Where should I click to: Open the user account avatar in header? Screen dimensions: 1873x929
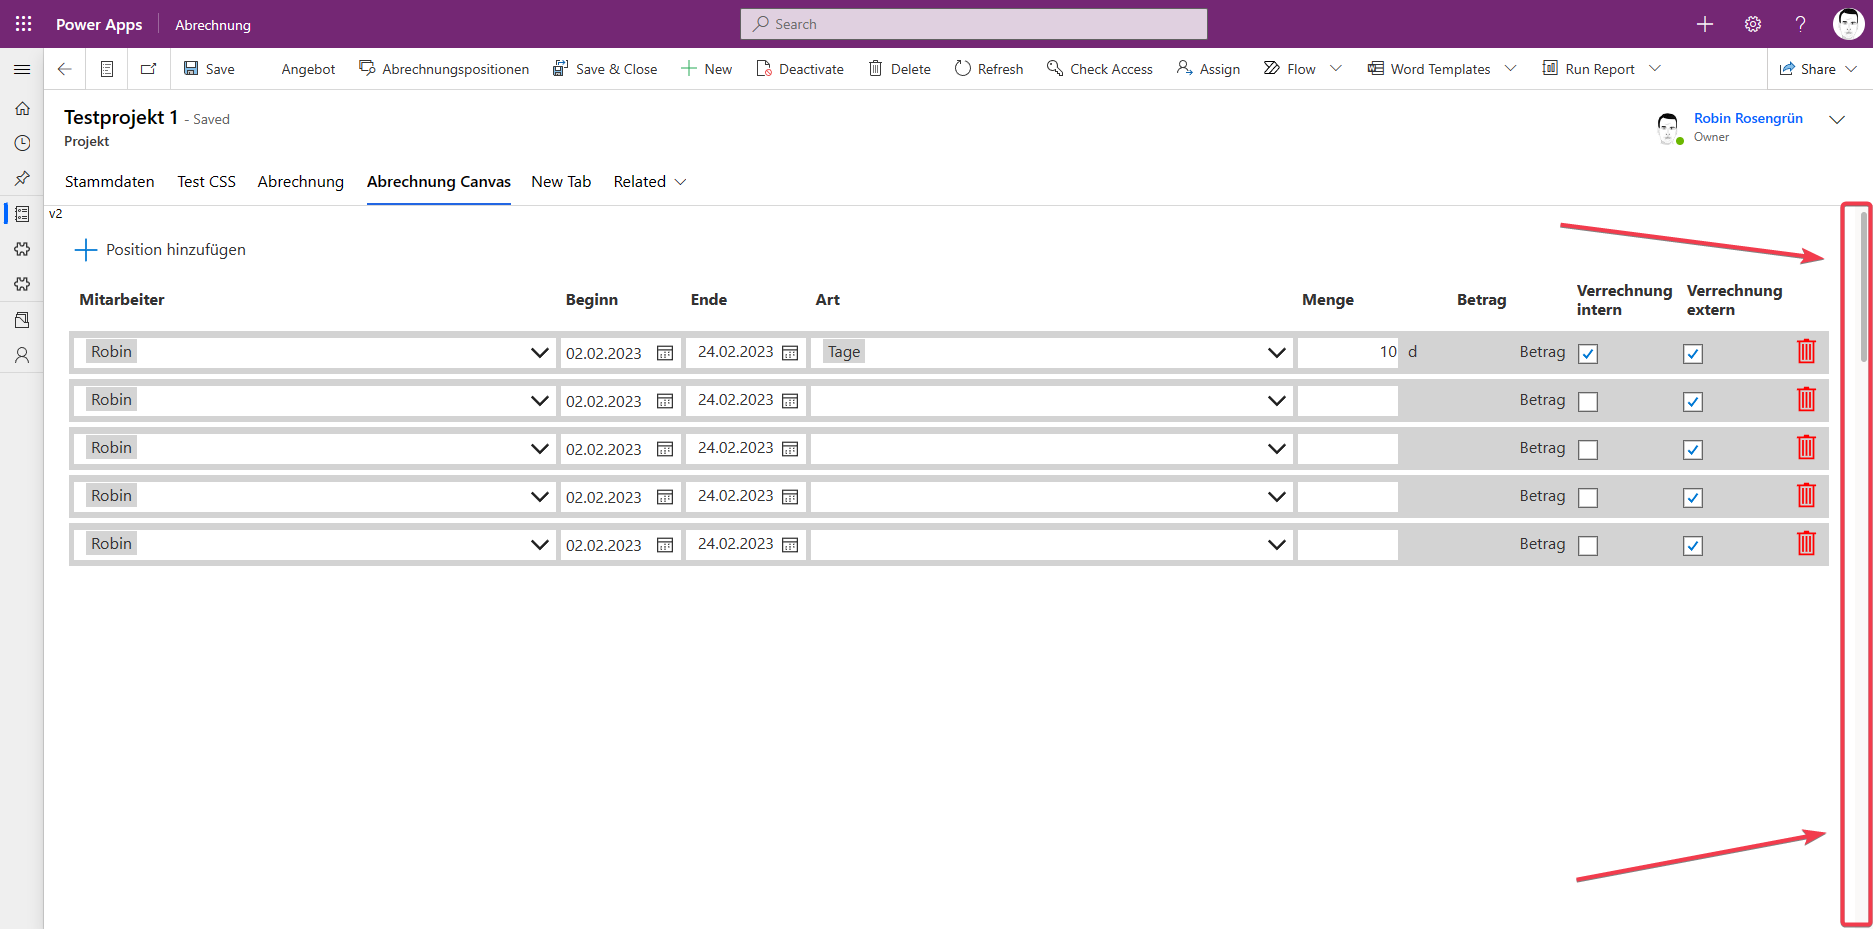coord(1848,24)
